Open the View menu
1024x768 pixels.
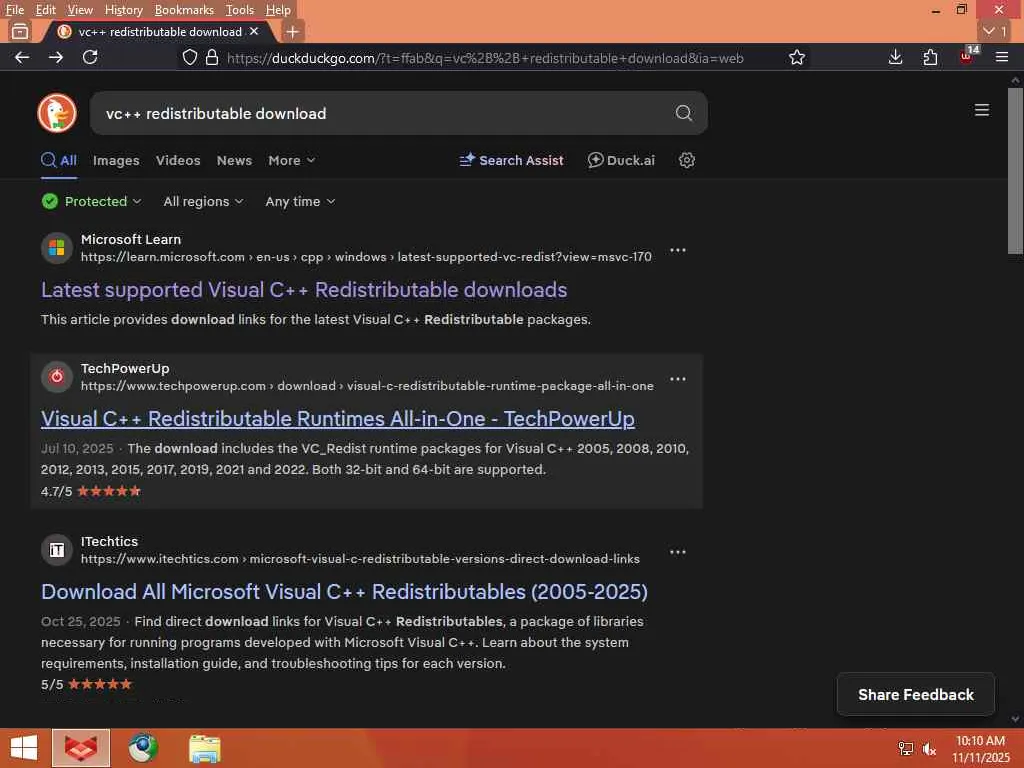(x=80, y=10)
